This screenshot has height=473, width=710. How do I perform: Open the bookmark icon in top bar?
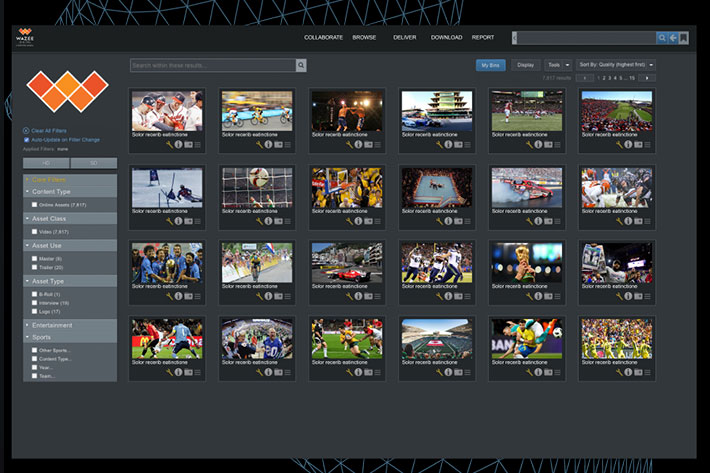coord(684,38)
